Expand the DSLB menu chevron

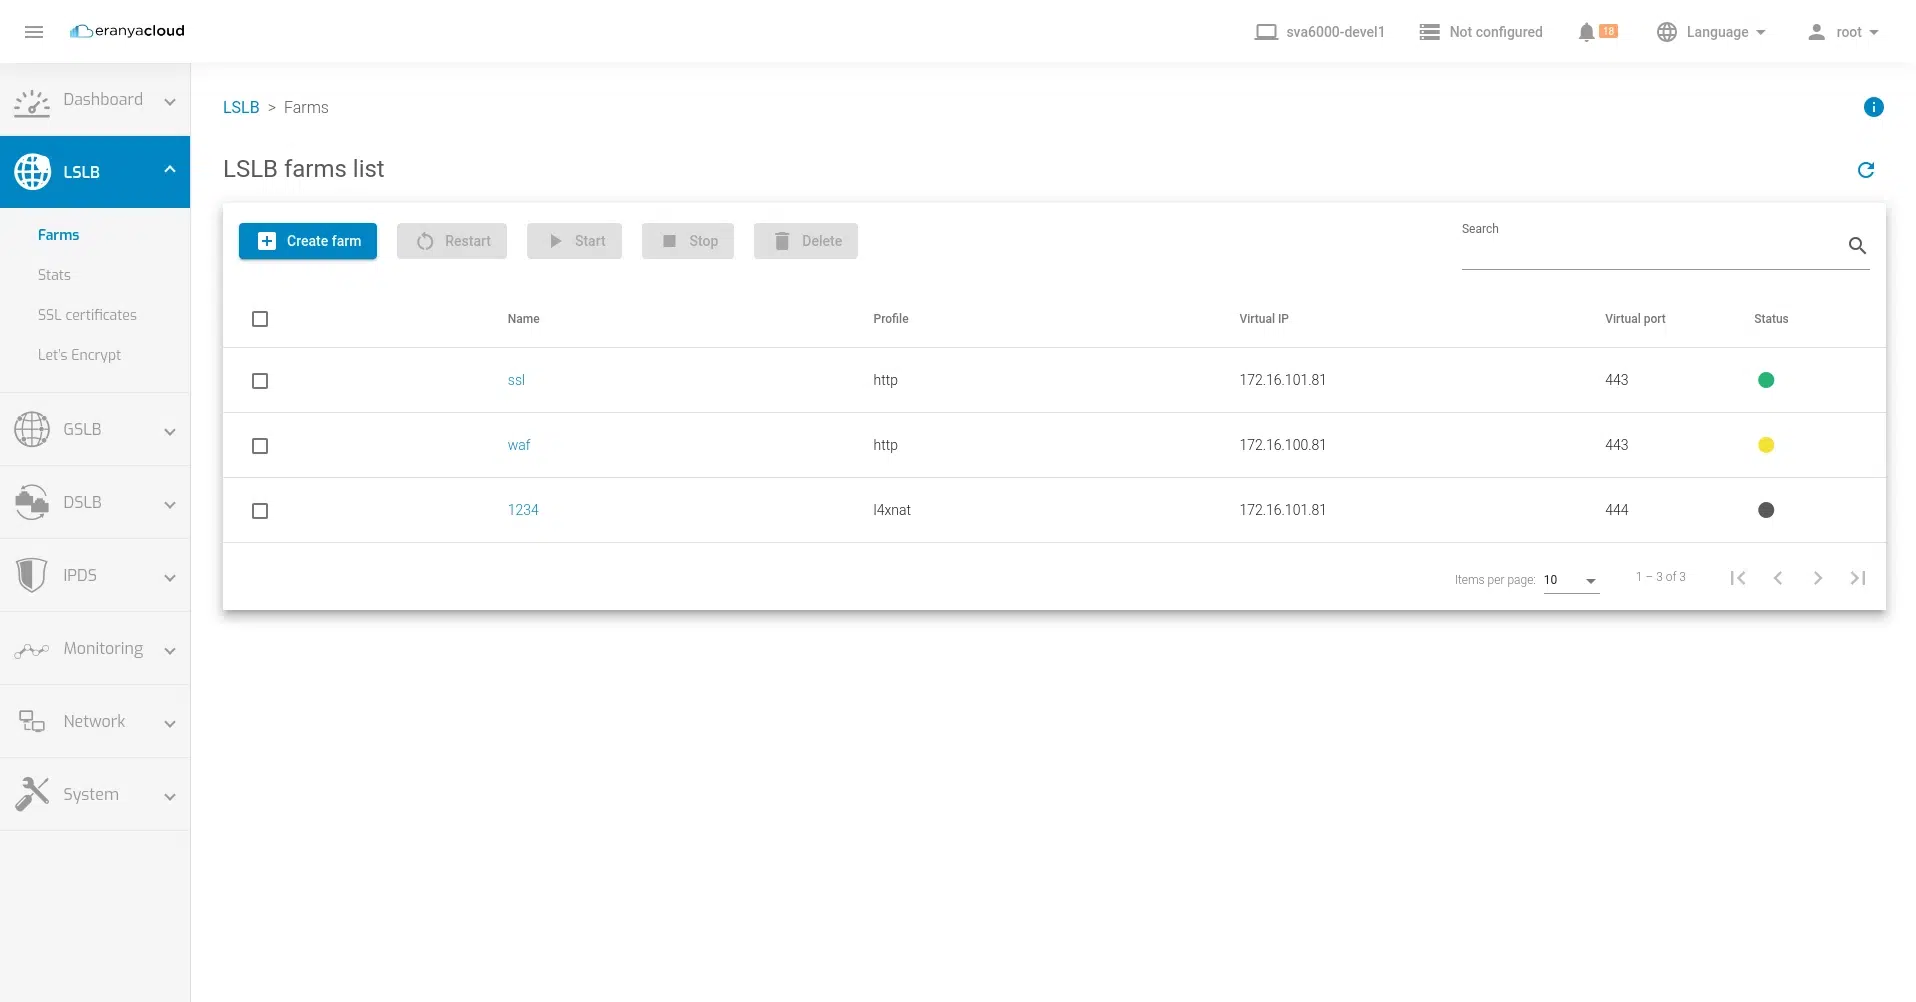tap(170, 504)
